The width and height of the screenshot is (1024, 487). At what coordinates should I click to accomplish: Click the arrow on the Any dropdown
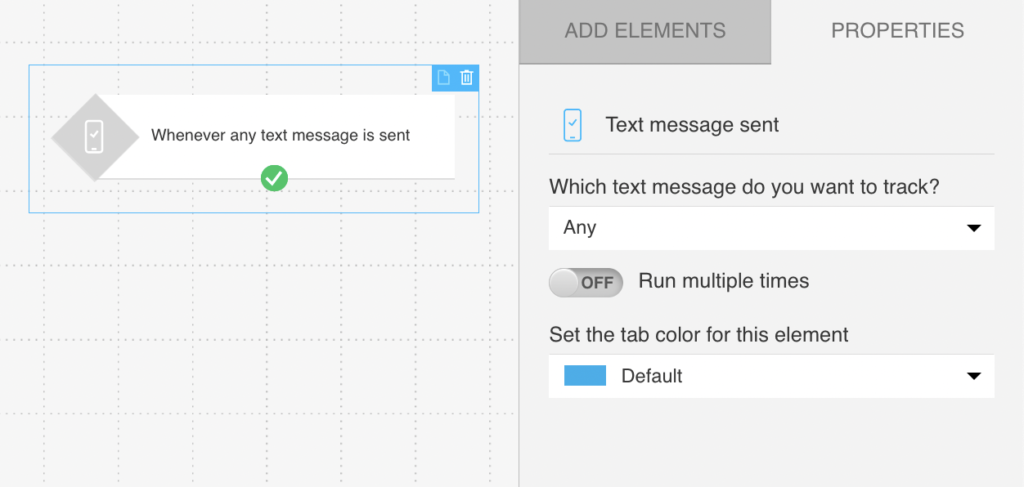pyautogui.click(x=974, y=228)
